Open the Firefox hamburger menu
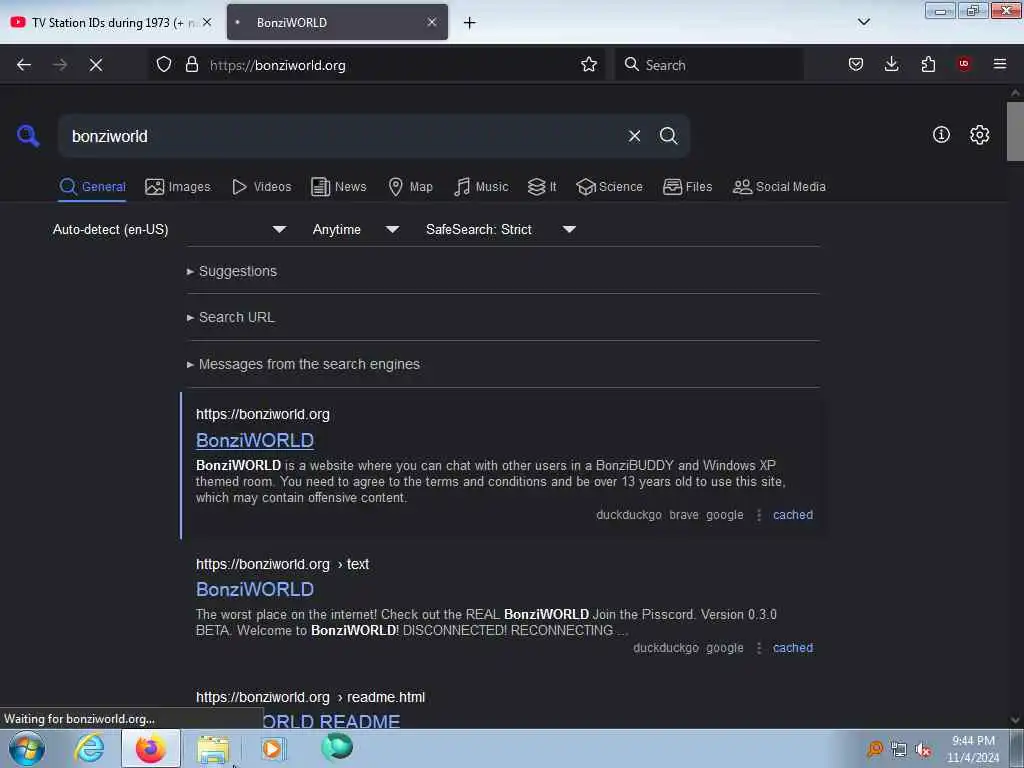1024x768 pixels. pos(1000,64)
